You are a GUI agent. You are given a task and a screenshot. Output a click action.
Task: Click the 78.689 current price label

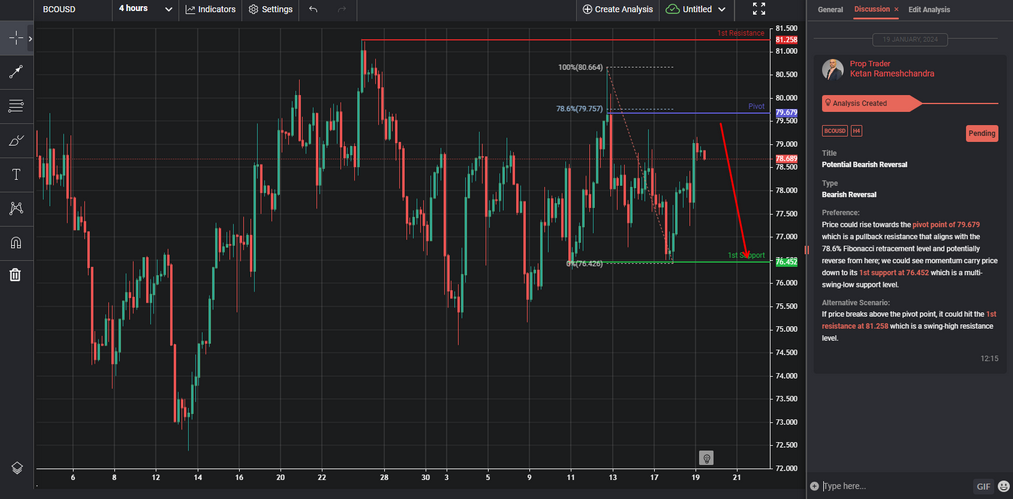pyautogui.click(x=786, y=158)
